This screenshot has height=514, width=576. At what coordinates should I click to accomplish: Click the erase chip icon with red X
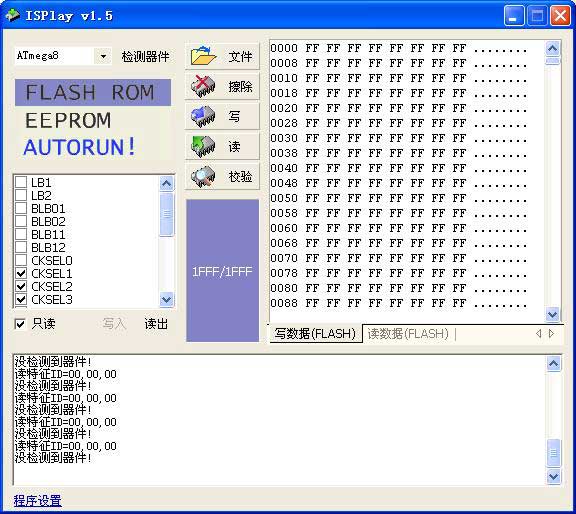pos(203,86)
